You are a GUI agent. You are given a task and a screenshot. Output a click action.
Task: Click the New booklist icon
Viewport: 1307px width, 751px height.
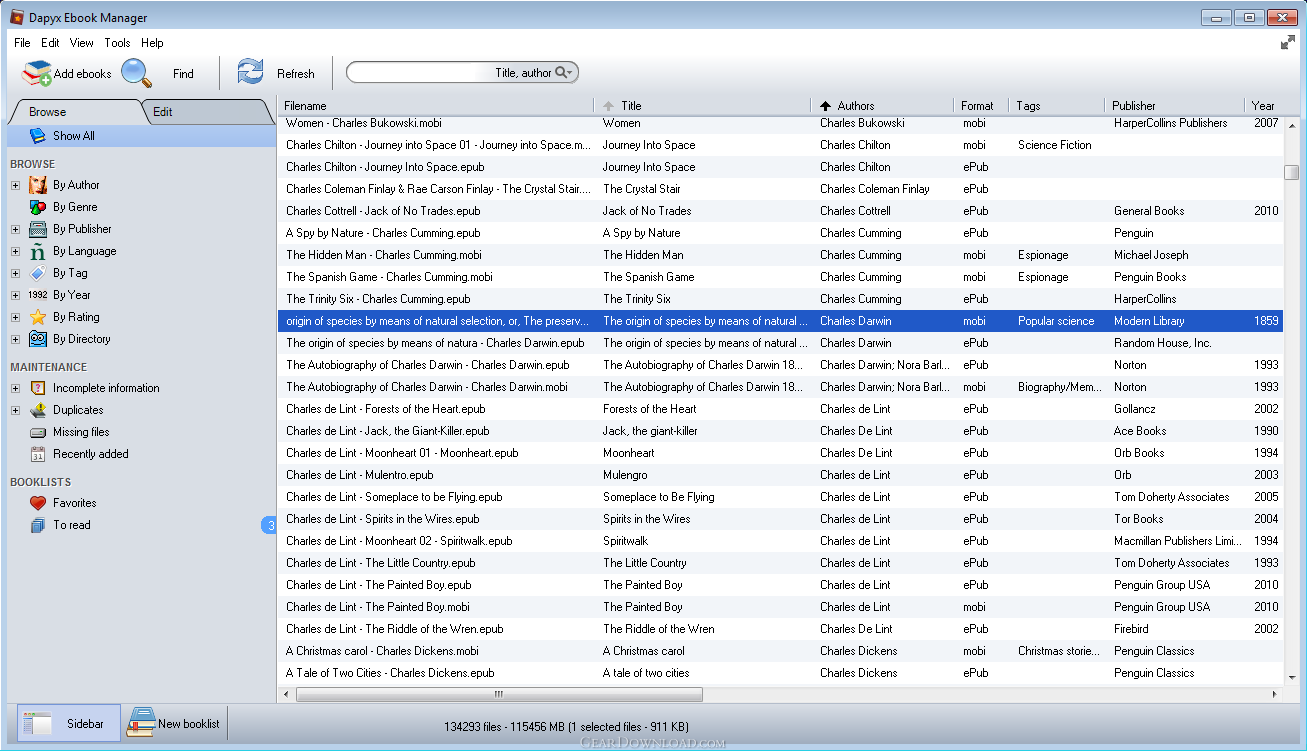pyautogui.click(x=141, y=722)
